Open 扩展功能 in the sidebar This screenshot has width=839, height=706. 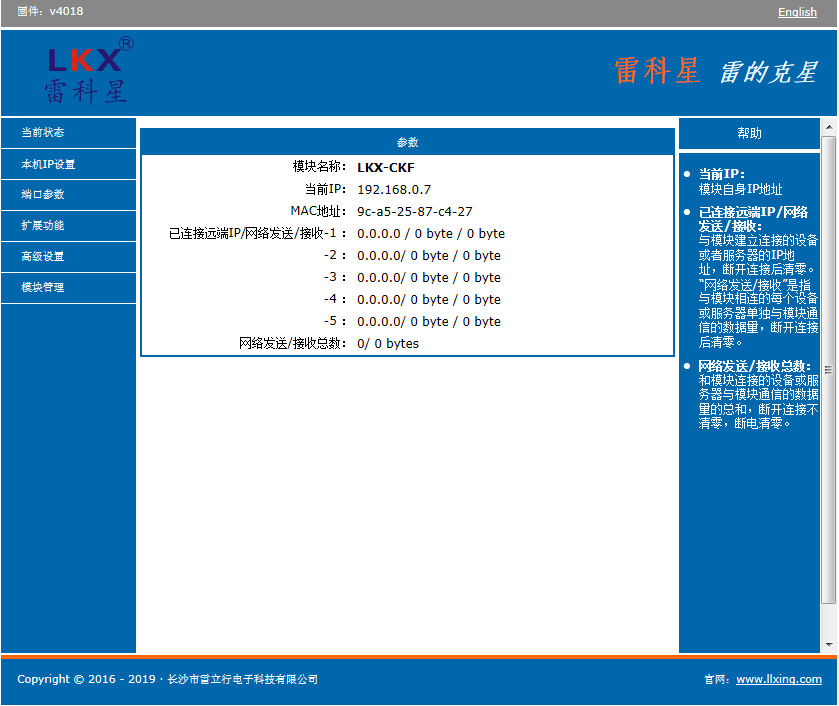68,226
